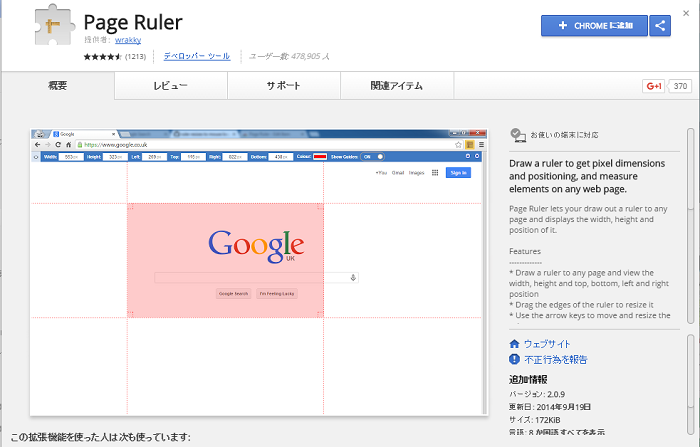The image size is (700, 447).
Task: Click the 不正行為を報告 link
Action: point(556,359)
